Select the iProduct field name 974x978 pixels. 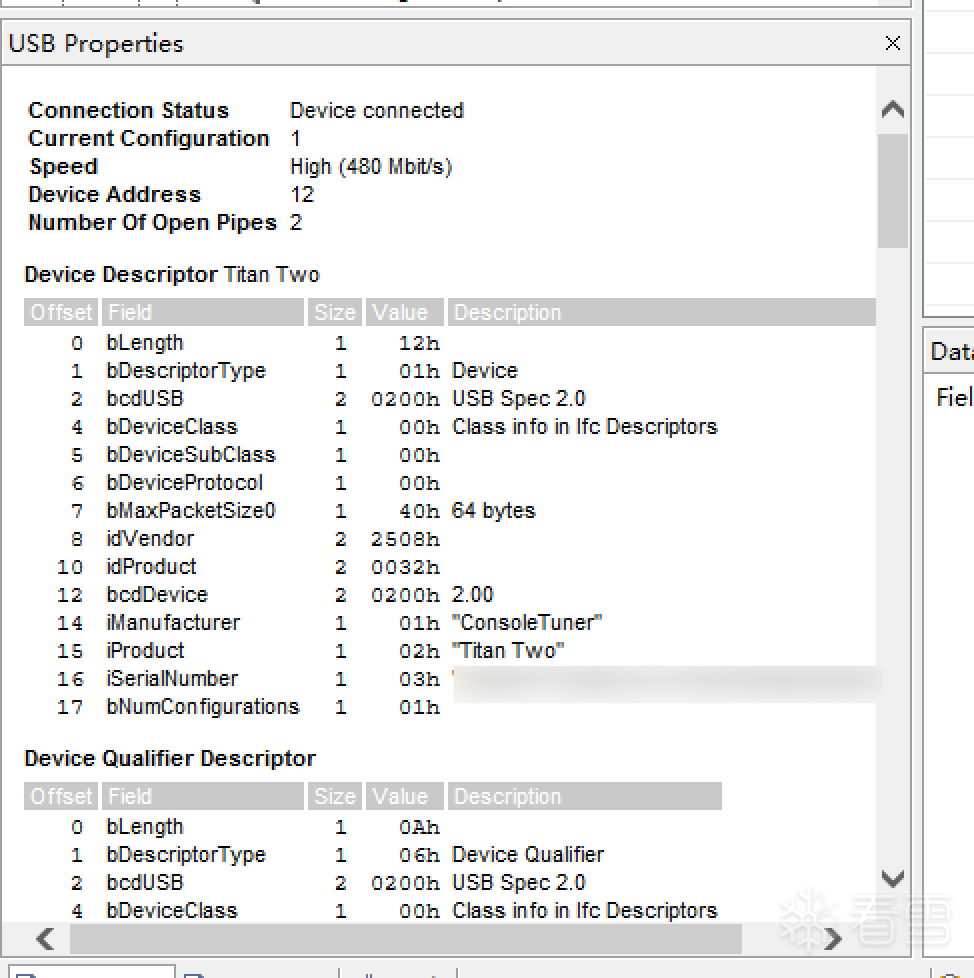(x=145, y=651)
